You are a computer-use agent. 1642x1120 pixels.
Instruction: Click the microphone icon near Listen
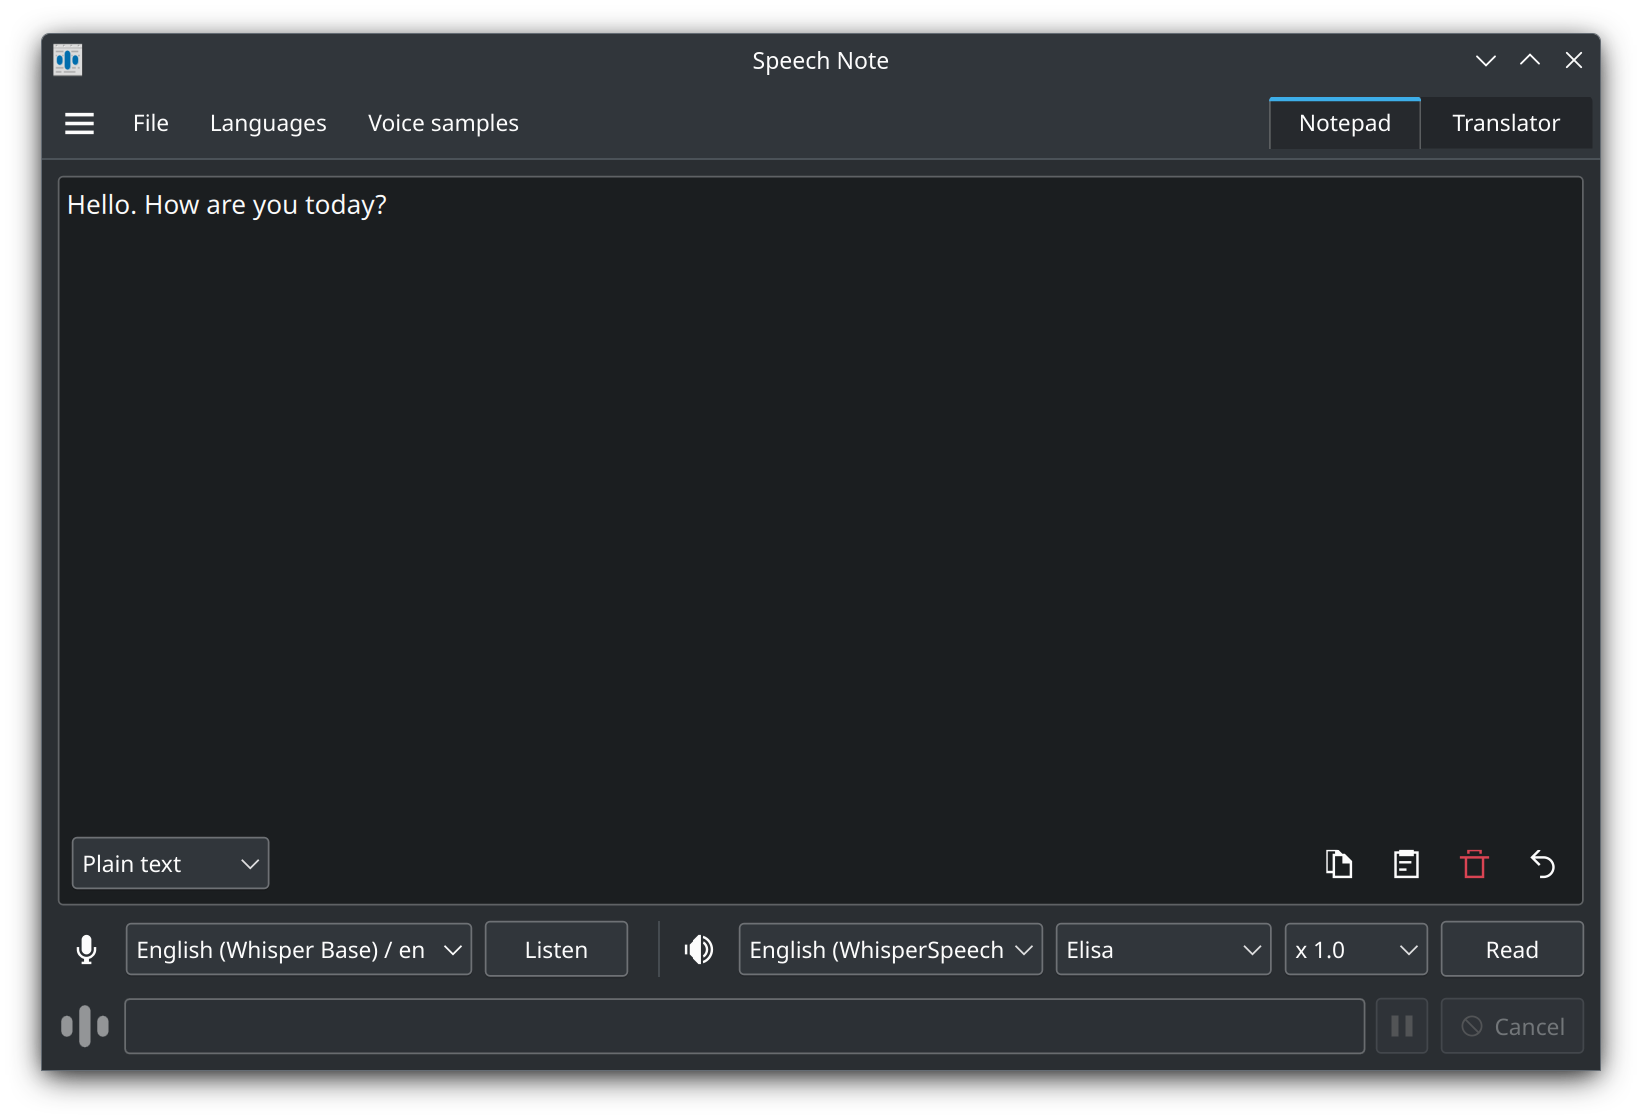point(87,949)
